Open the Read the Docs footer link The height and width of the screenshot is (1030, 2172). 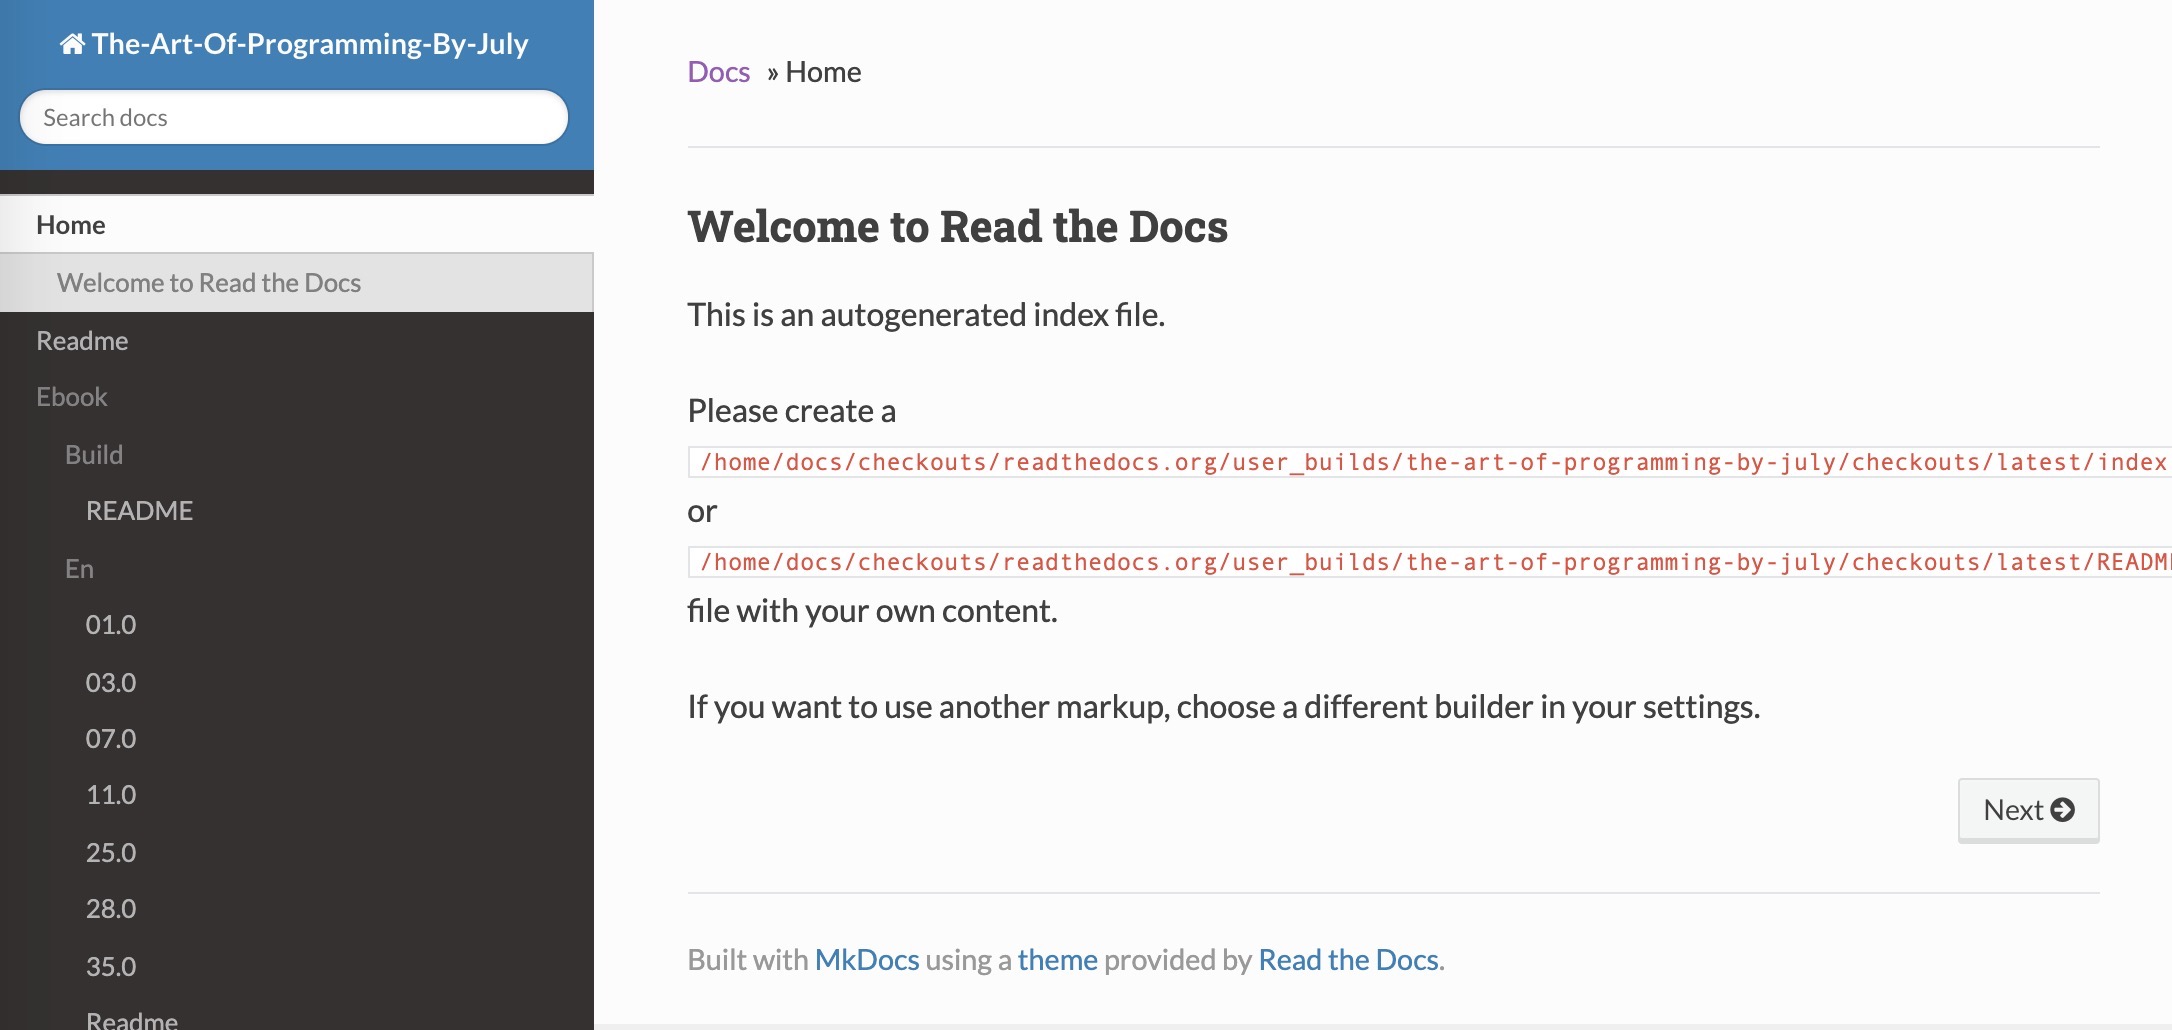(1348, 960)
